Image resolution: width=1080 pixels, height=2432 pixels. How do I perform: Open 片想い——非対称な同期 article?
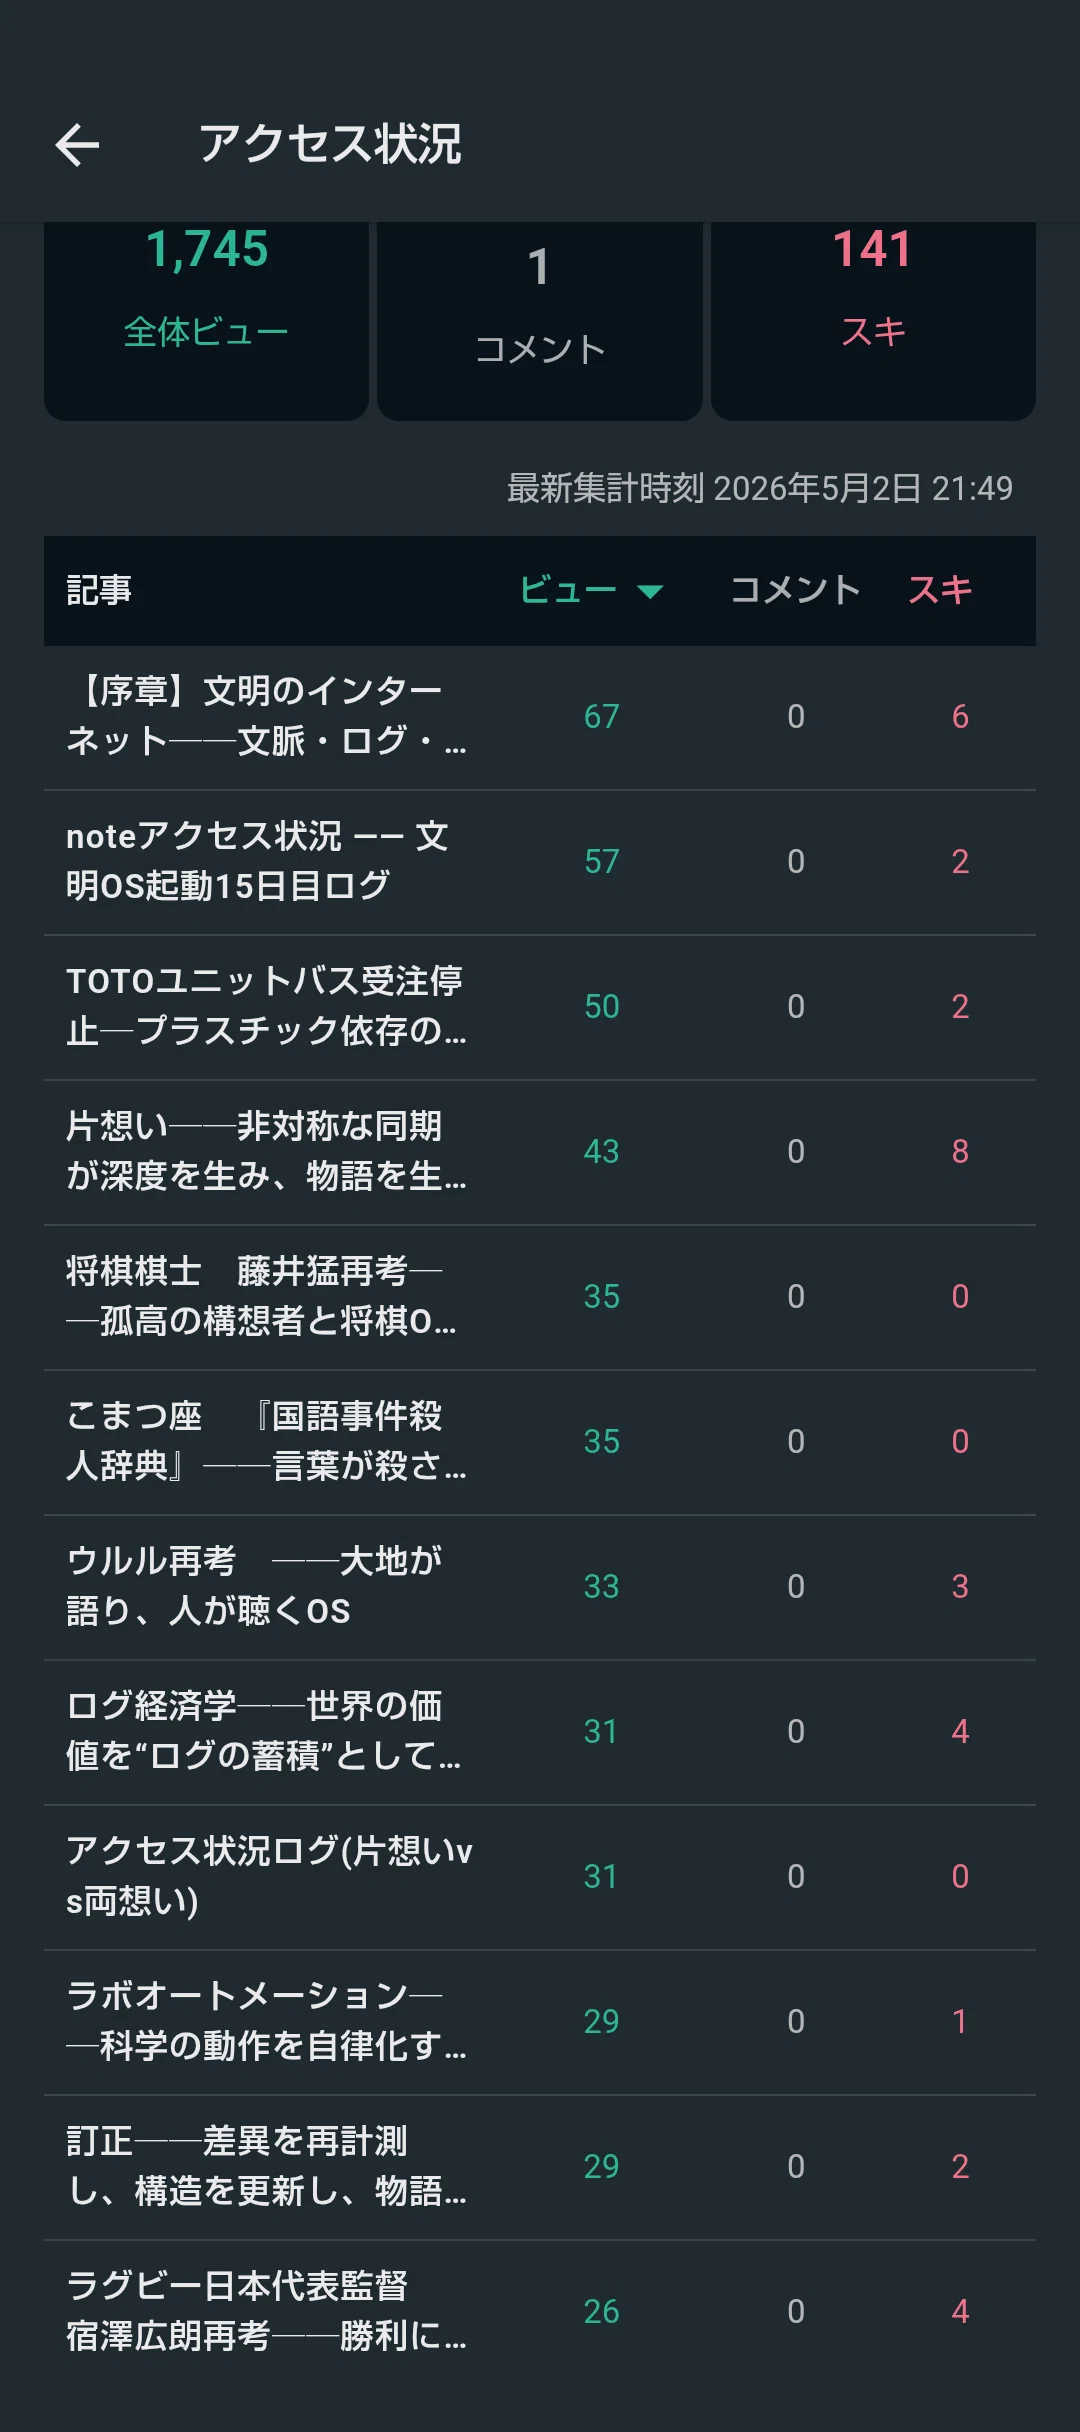[540, 1152]
